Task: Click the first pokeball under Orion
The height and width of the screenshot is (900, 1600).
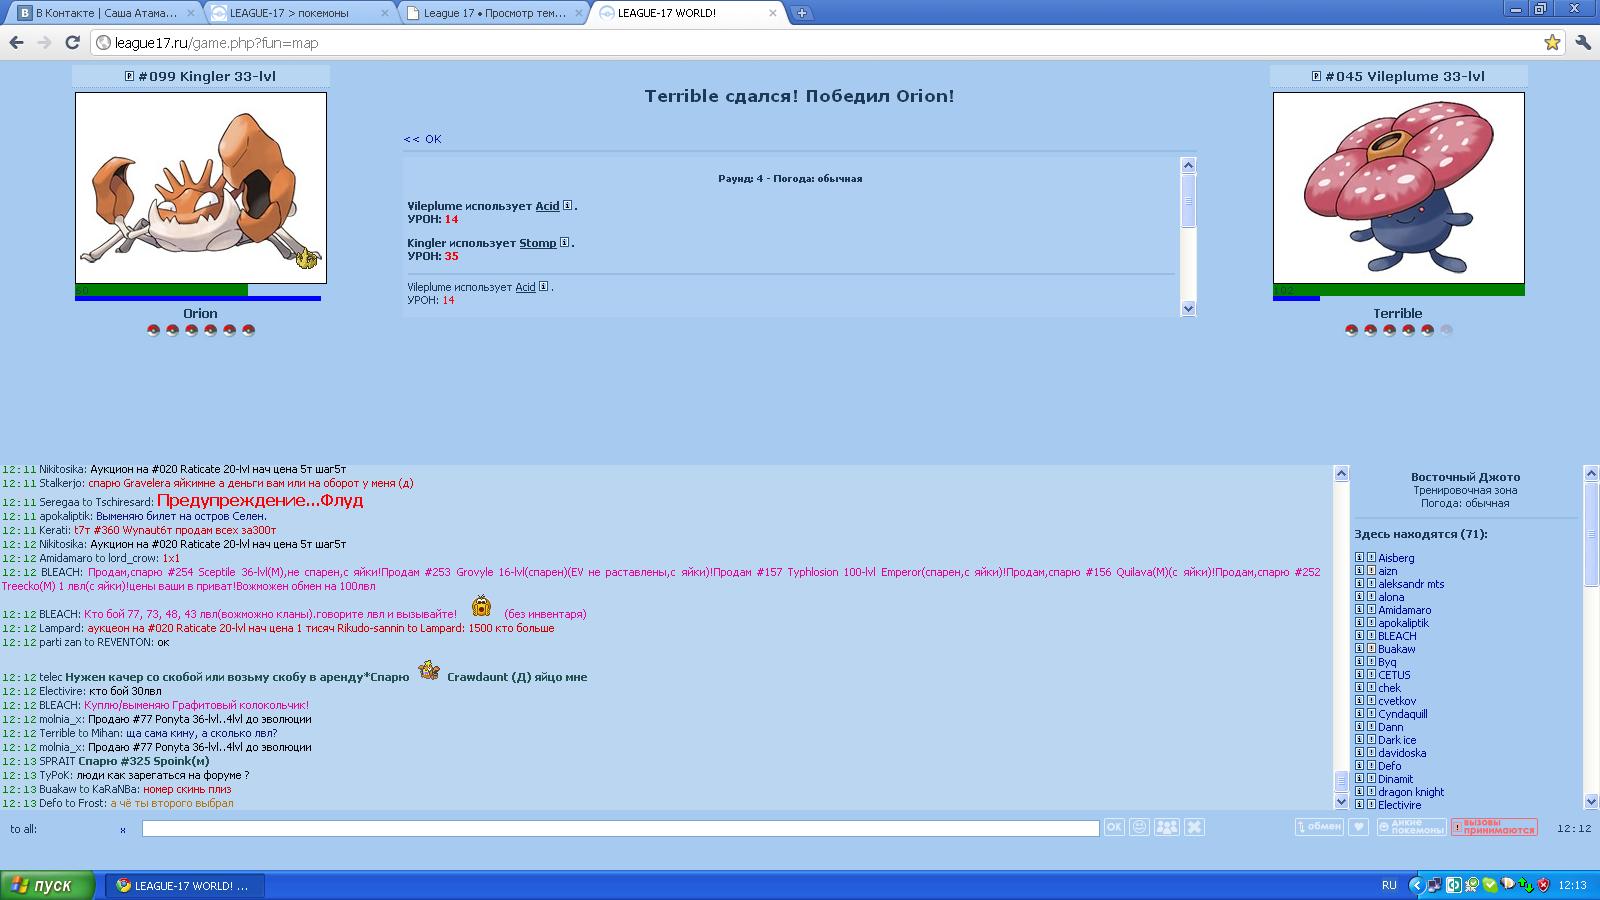Action: (x=153, y=330)
